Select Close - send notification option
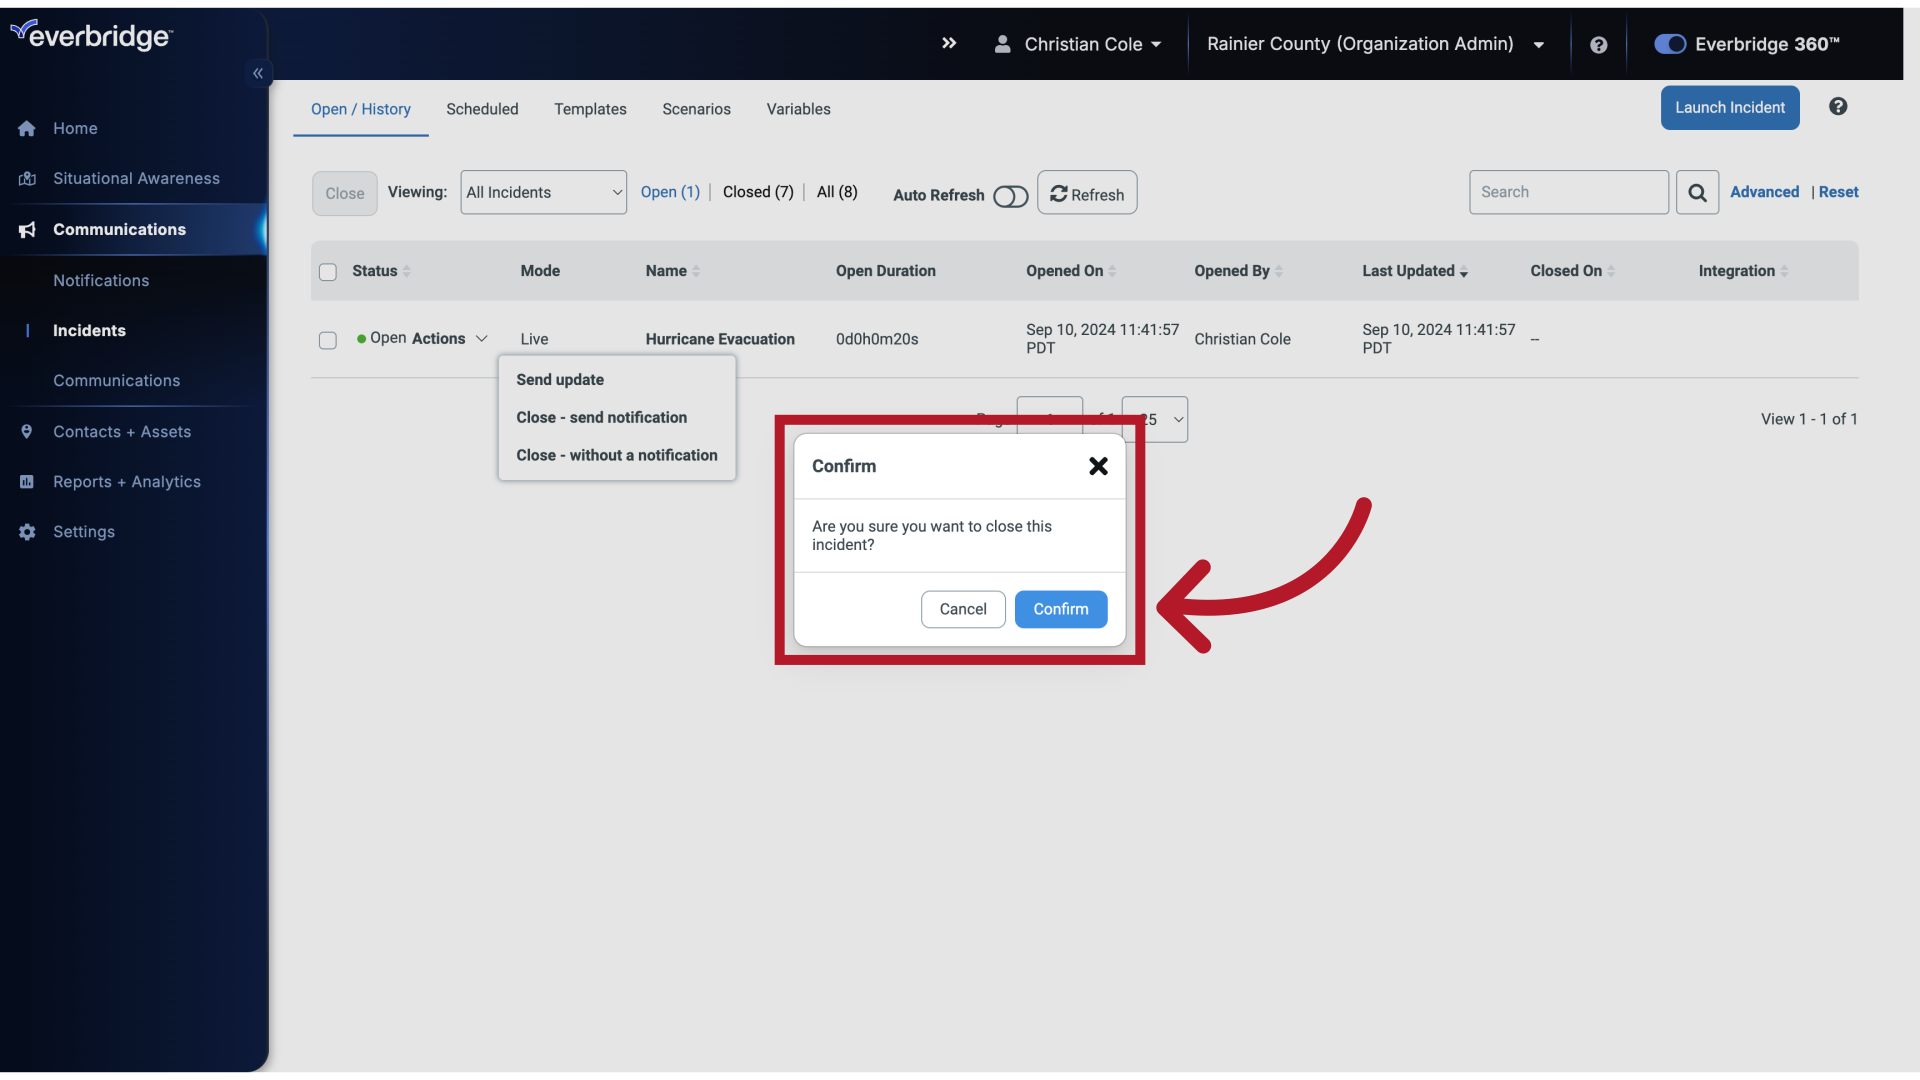 click(602, 418)
